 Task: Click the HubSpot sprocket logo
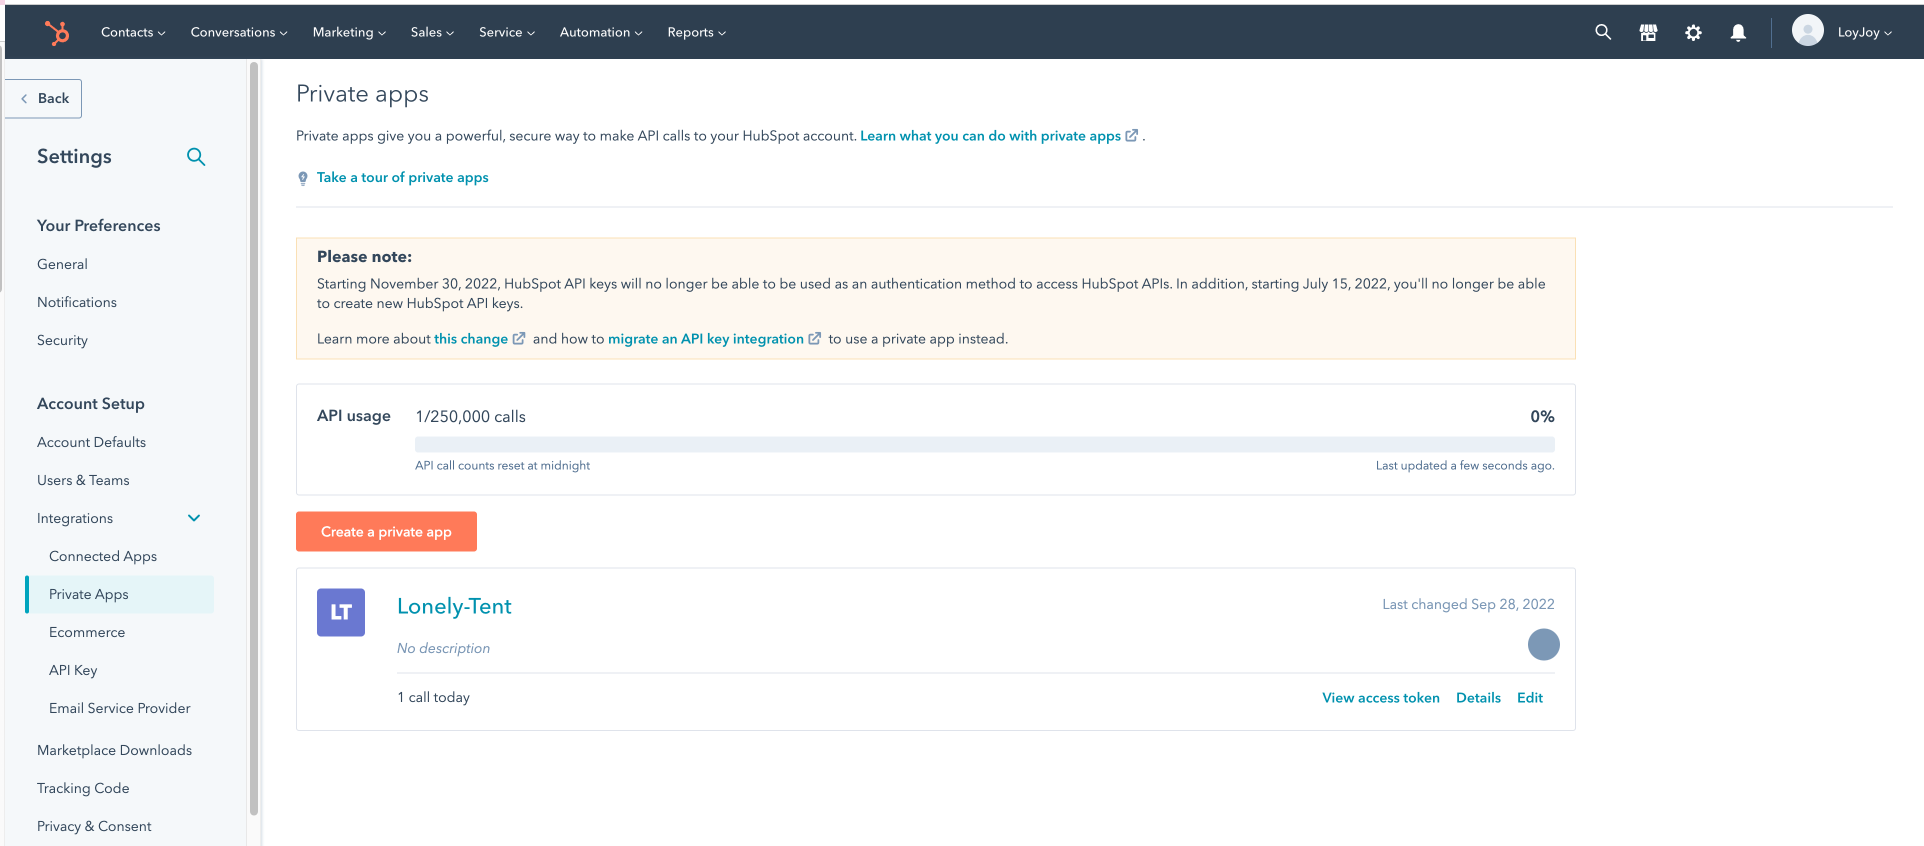[x=57, y=33]
